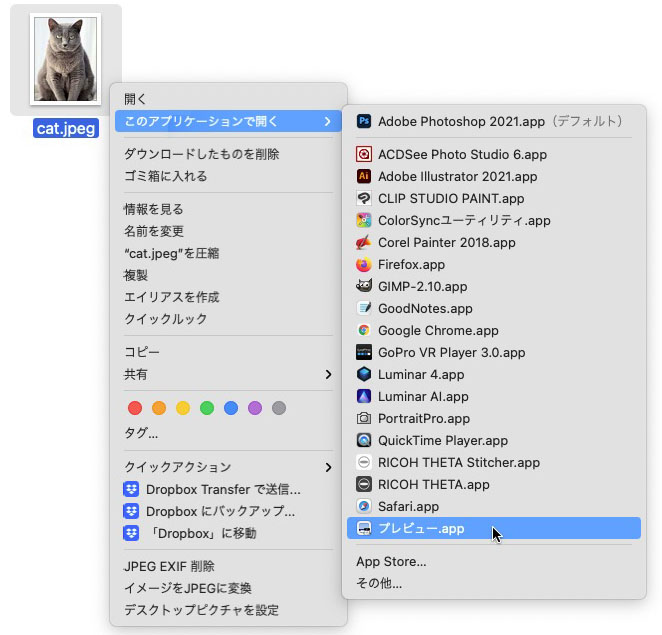
Task: Apply the orange tag color
Action: tap(159, 408)
